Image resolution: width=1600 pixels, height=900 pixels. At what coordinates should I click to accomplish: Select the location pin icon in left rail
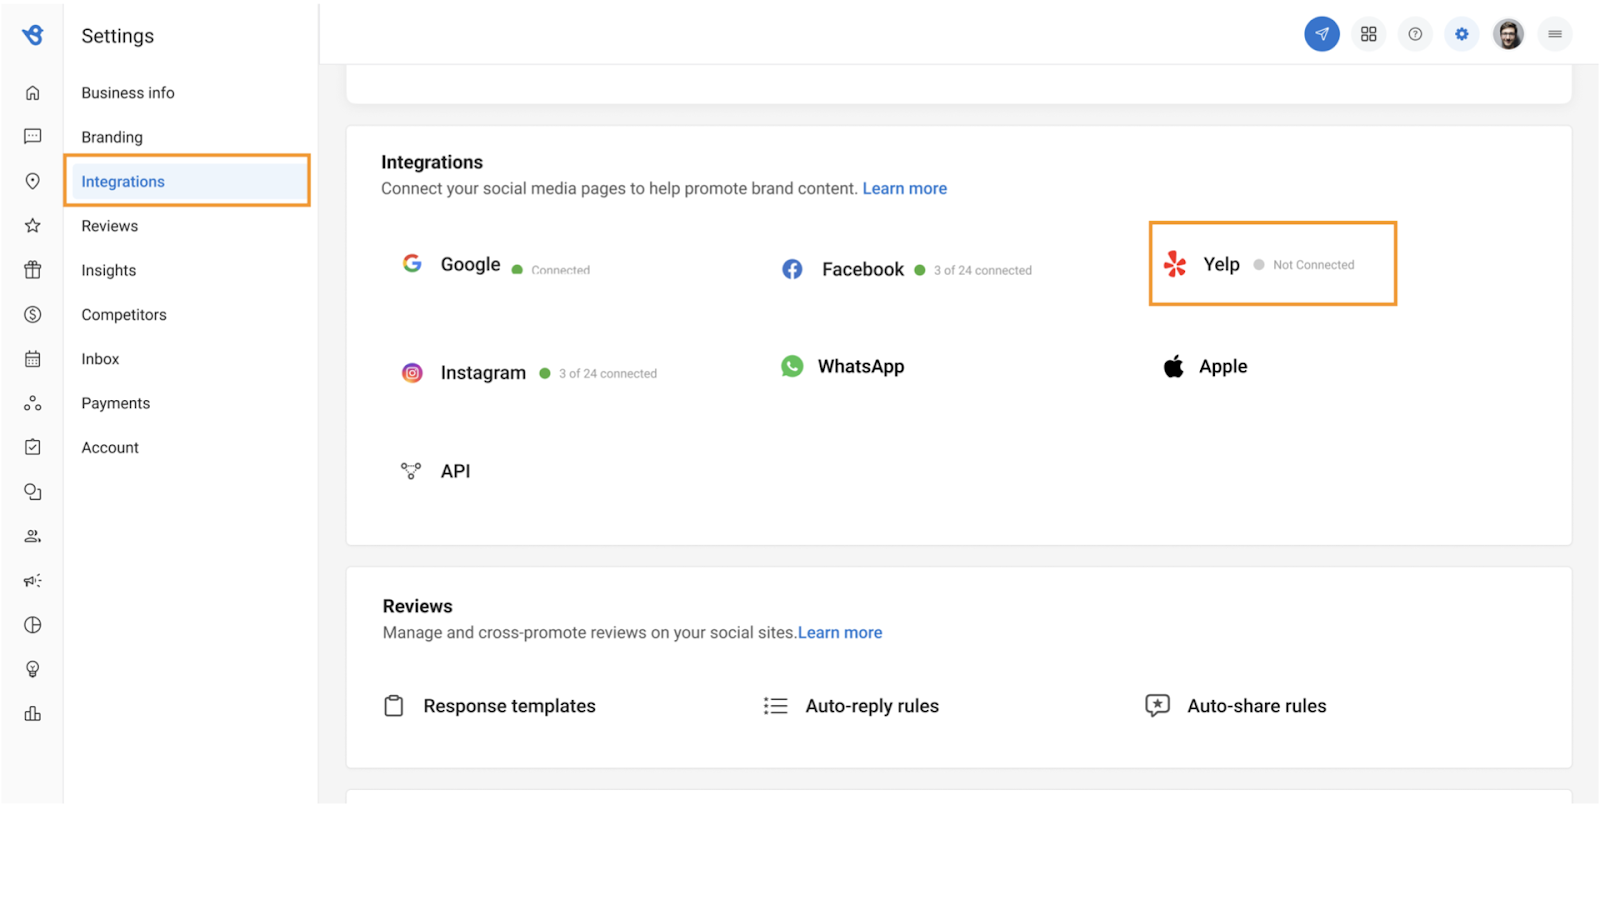[x=33, y=181]
